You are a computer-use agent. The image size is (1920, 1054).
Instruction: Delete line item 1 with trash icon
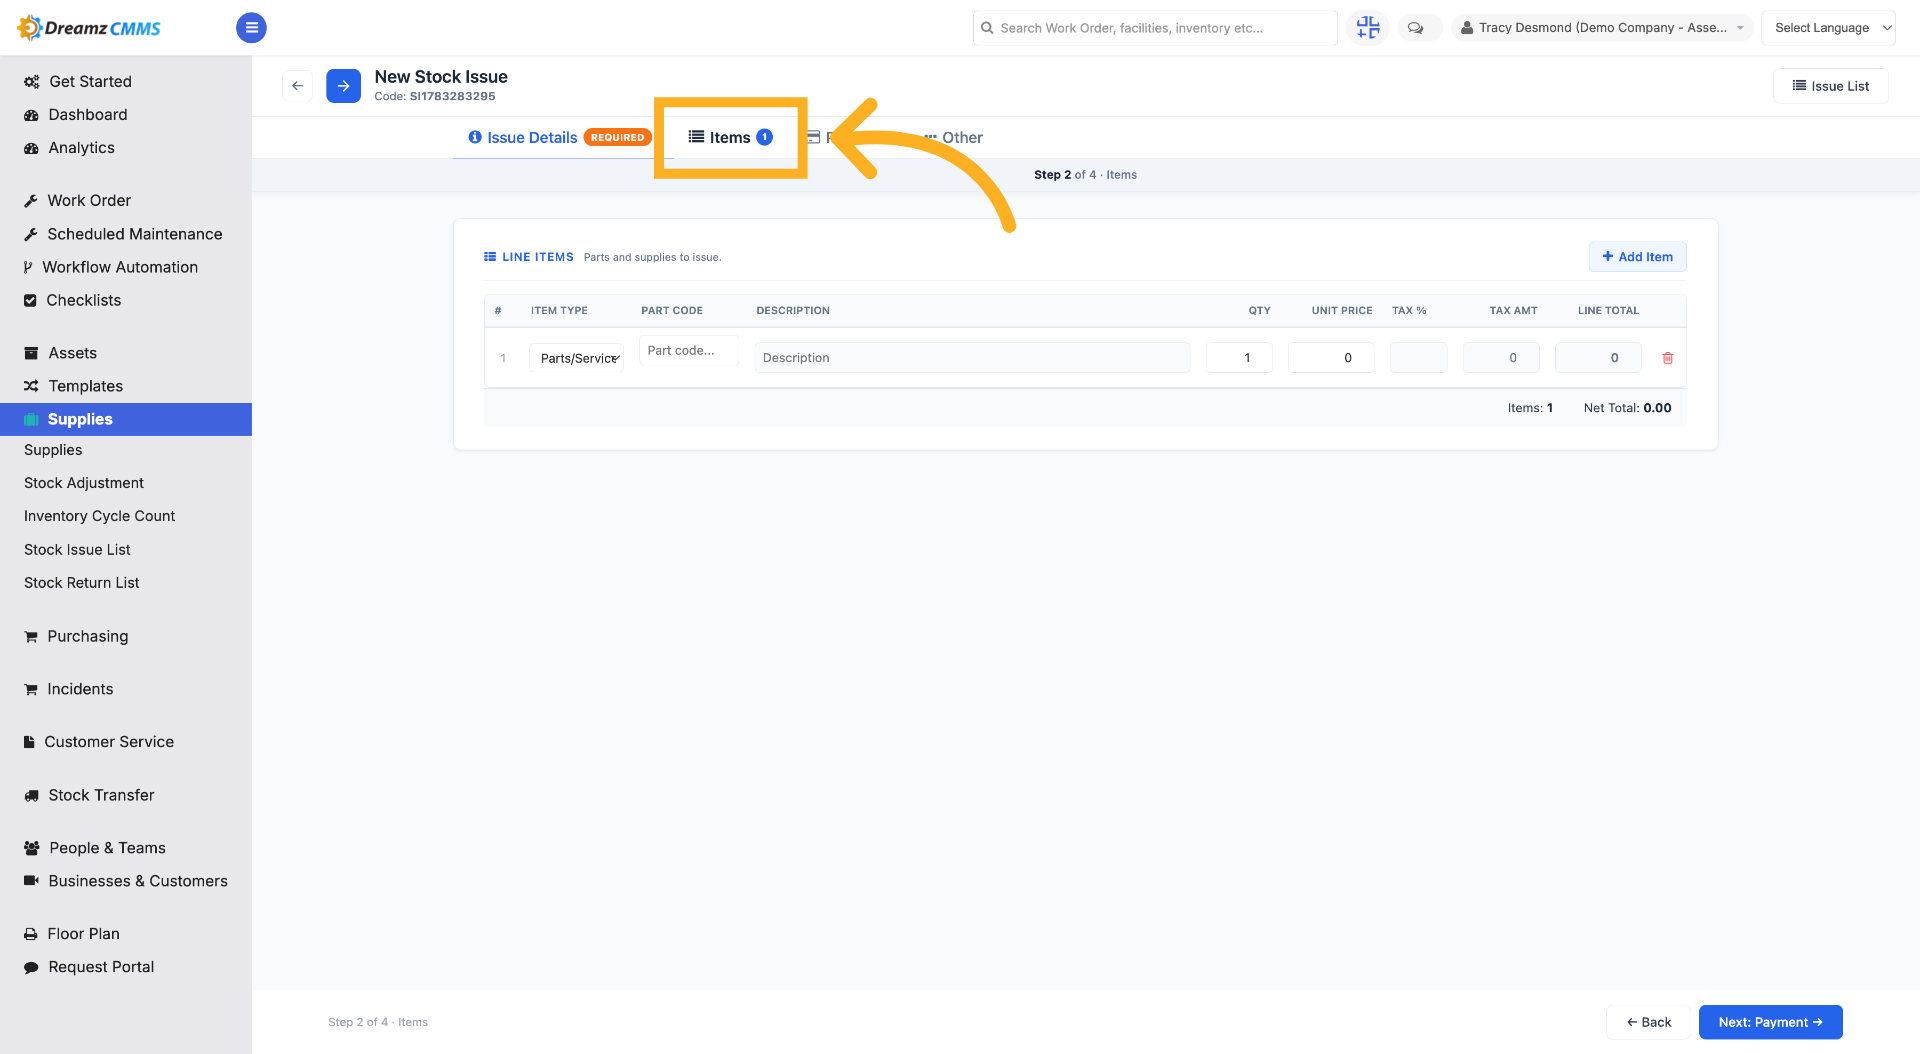[x=1668, y=358]
